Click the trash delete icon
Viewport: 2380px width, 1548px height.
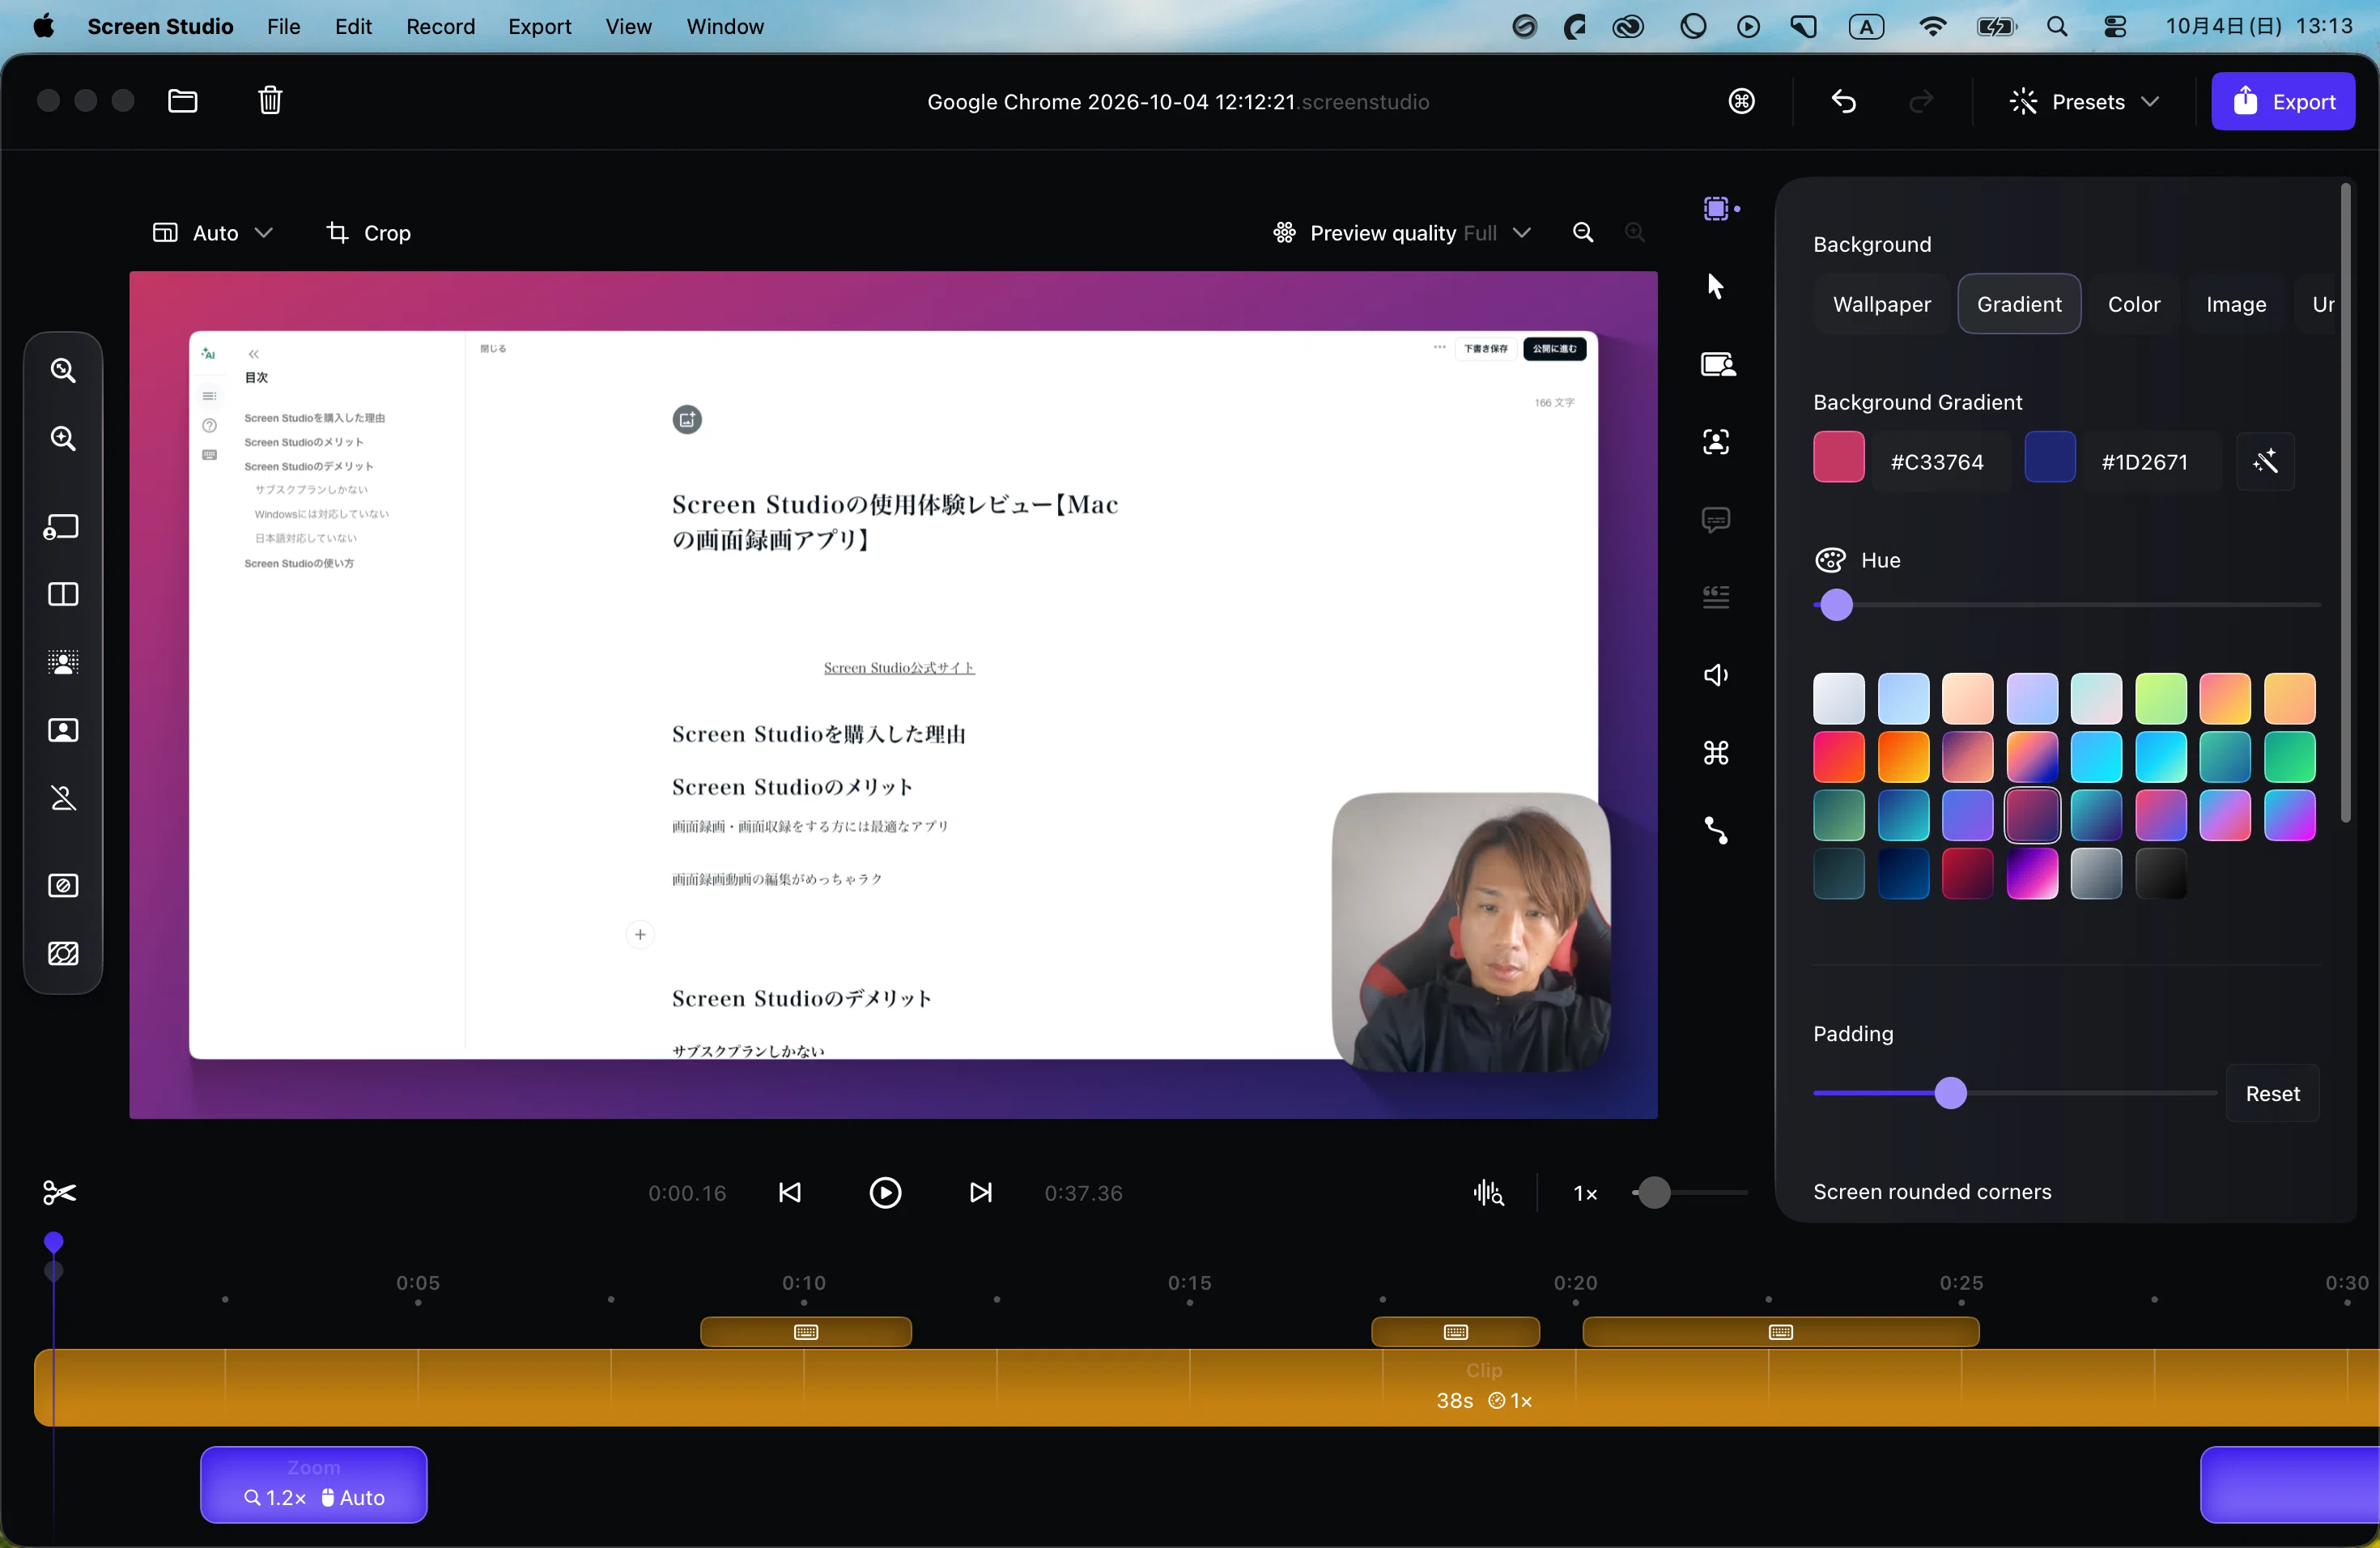[270, 101]
